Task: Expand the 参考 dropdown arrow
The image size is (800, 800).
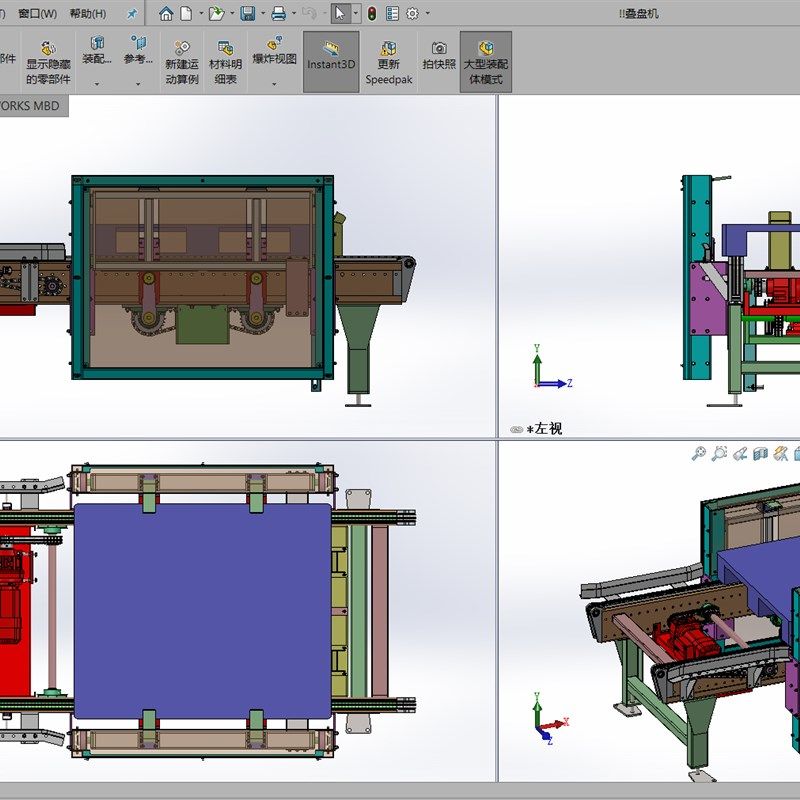Action: click(x=138, y=84)
